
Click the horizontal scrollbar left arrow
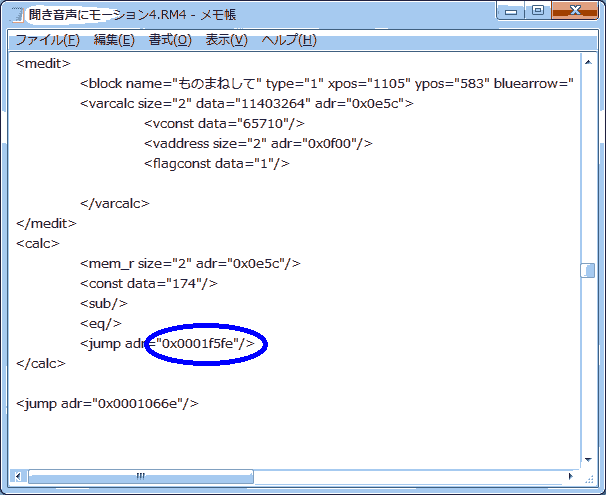[18, 476]
